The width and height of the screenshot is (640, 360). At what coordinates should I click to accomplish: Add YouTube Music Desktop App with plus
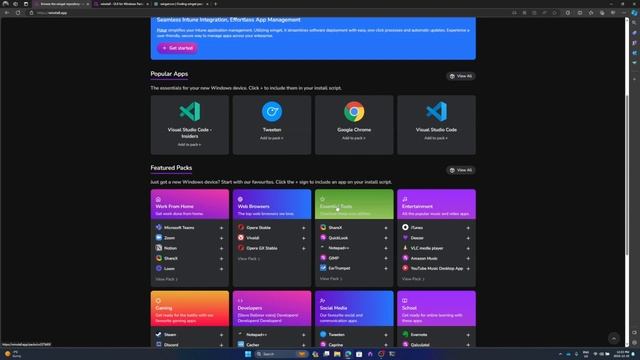coord(468,269)
